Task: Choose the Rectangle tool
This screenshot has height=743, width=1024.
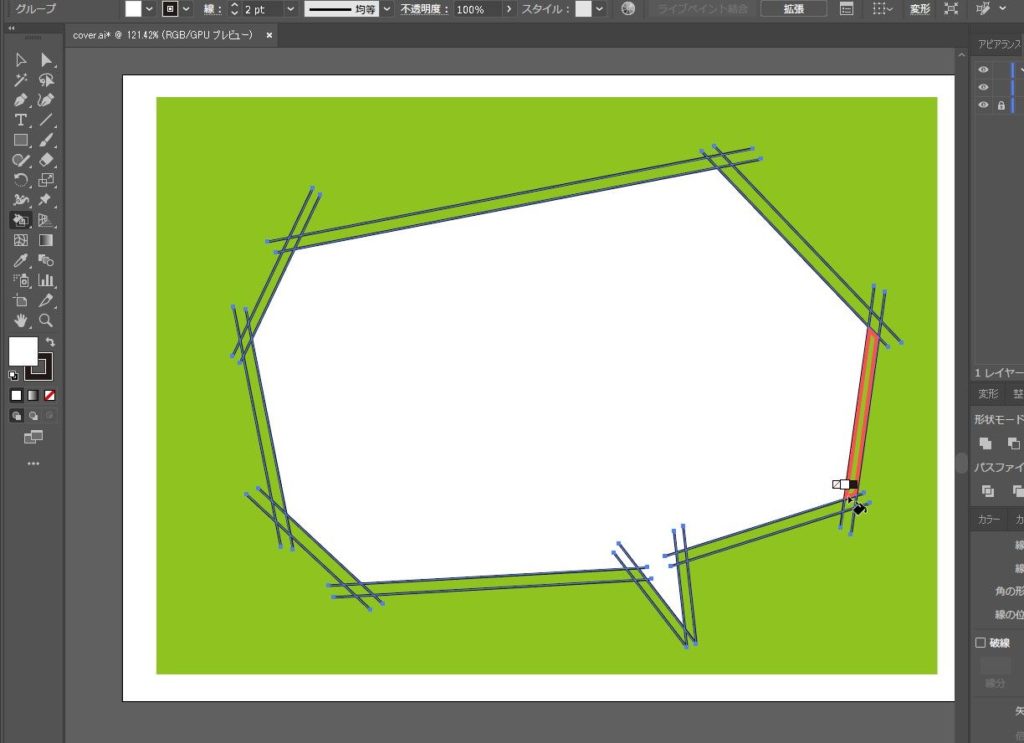Action: (x=20, y=140)
